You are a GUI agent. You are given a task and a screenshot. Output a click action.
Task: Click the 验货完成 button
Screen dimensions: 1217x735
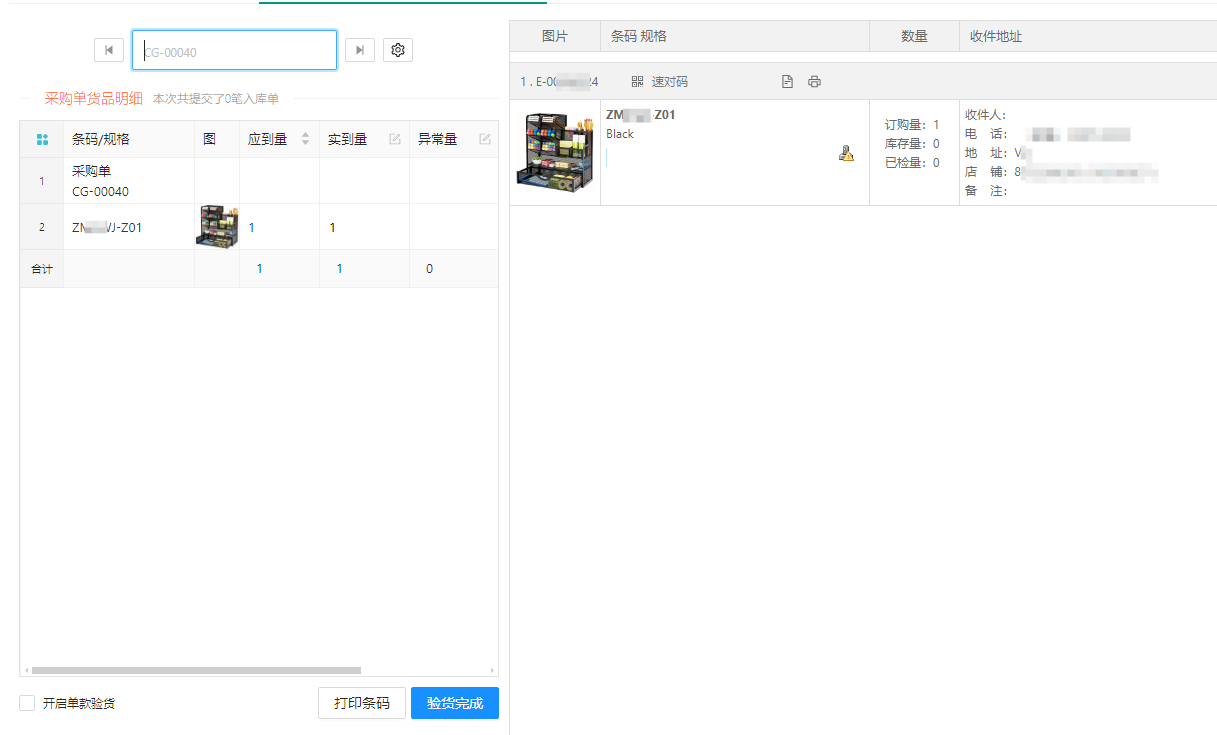pos(454,703)
